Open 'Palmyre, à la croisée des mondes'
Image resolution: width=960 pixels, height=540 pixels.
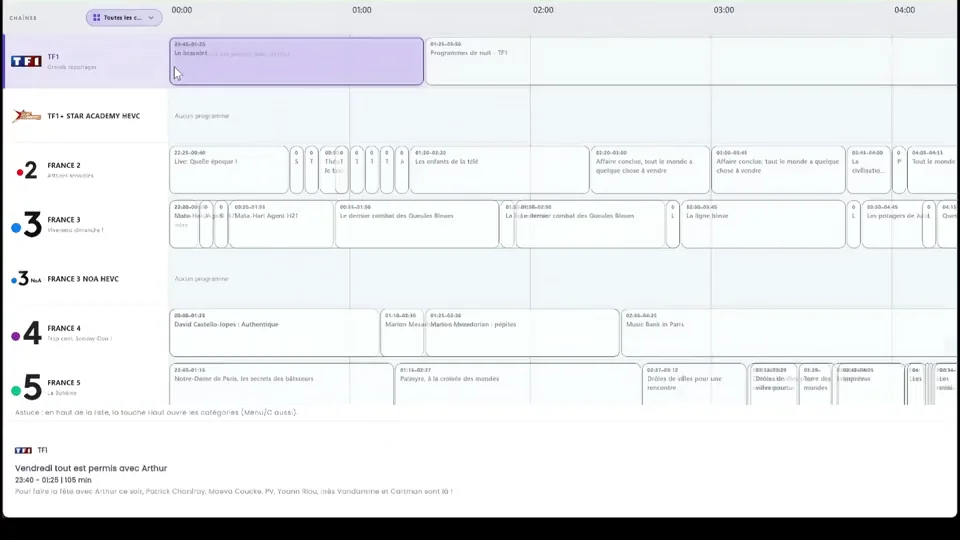[x=518, y=384]
